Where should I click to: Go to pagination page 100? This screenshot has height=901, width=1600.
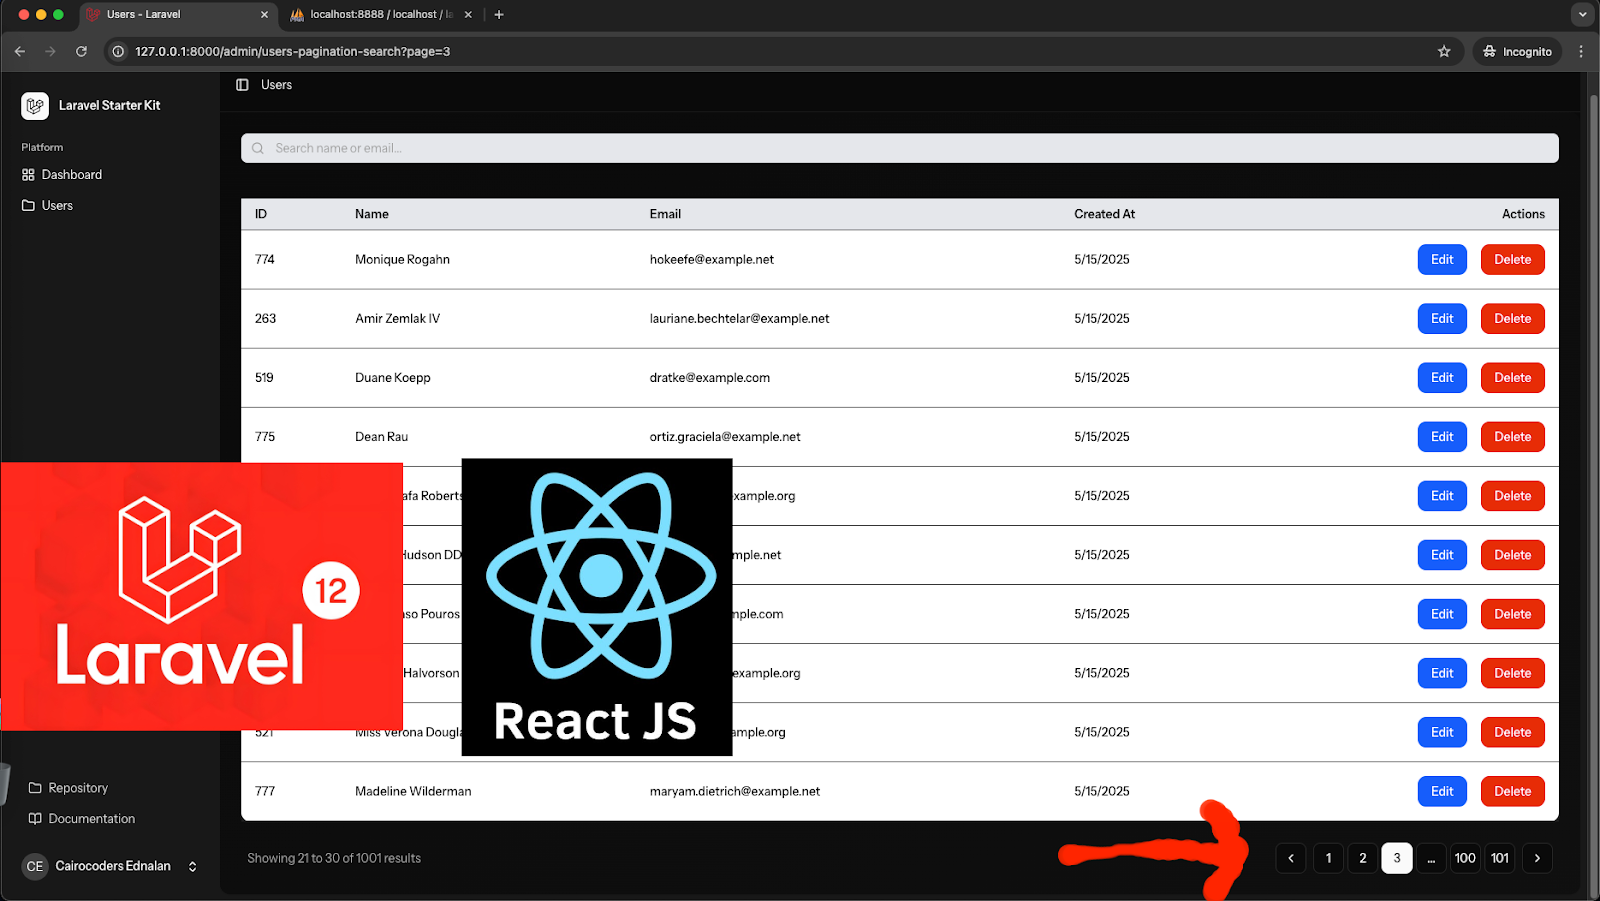pos(1465,858)
